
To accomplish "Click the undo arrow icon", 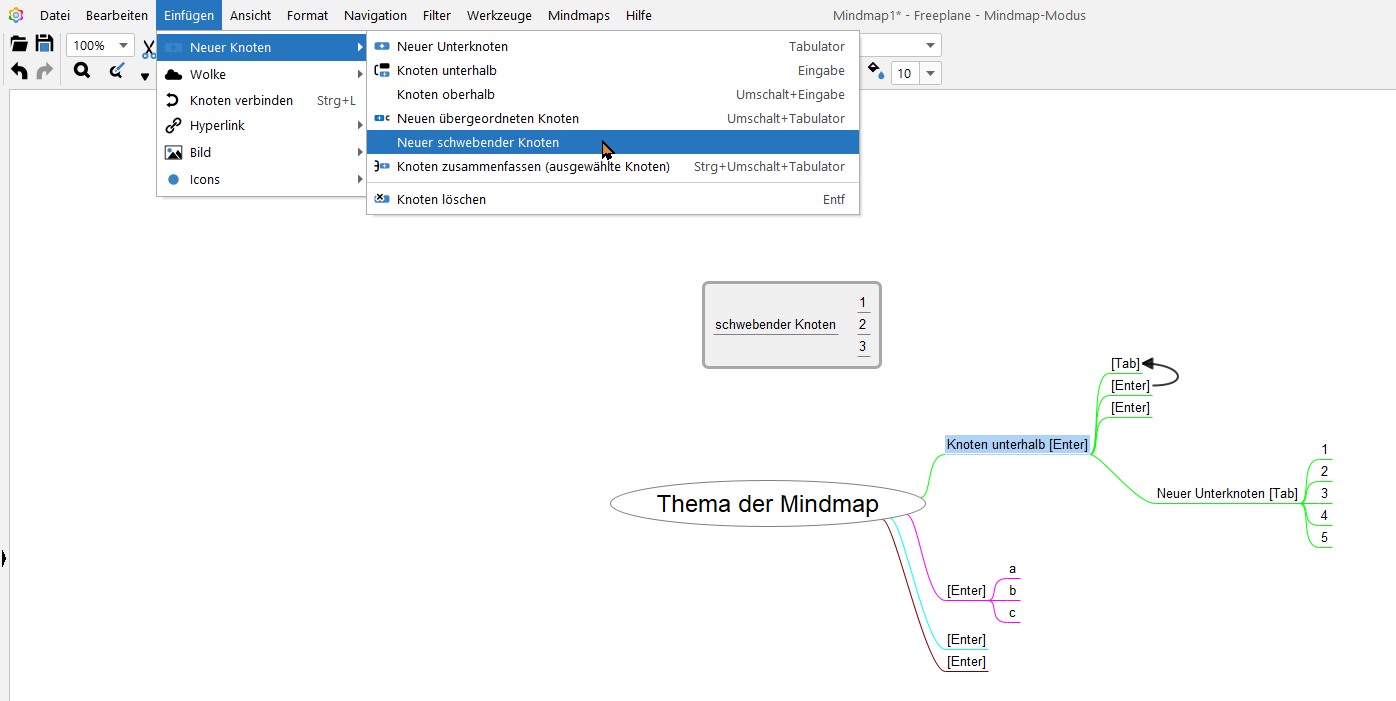I will tap(19, 71).
